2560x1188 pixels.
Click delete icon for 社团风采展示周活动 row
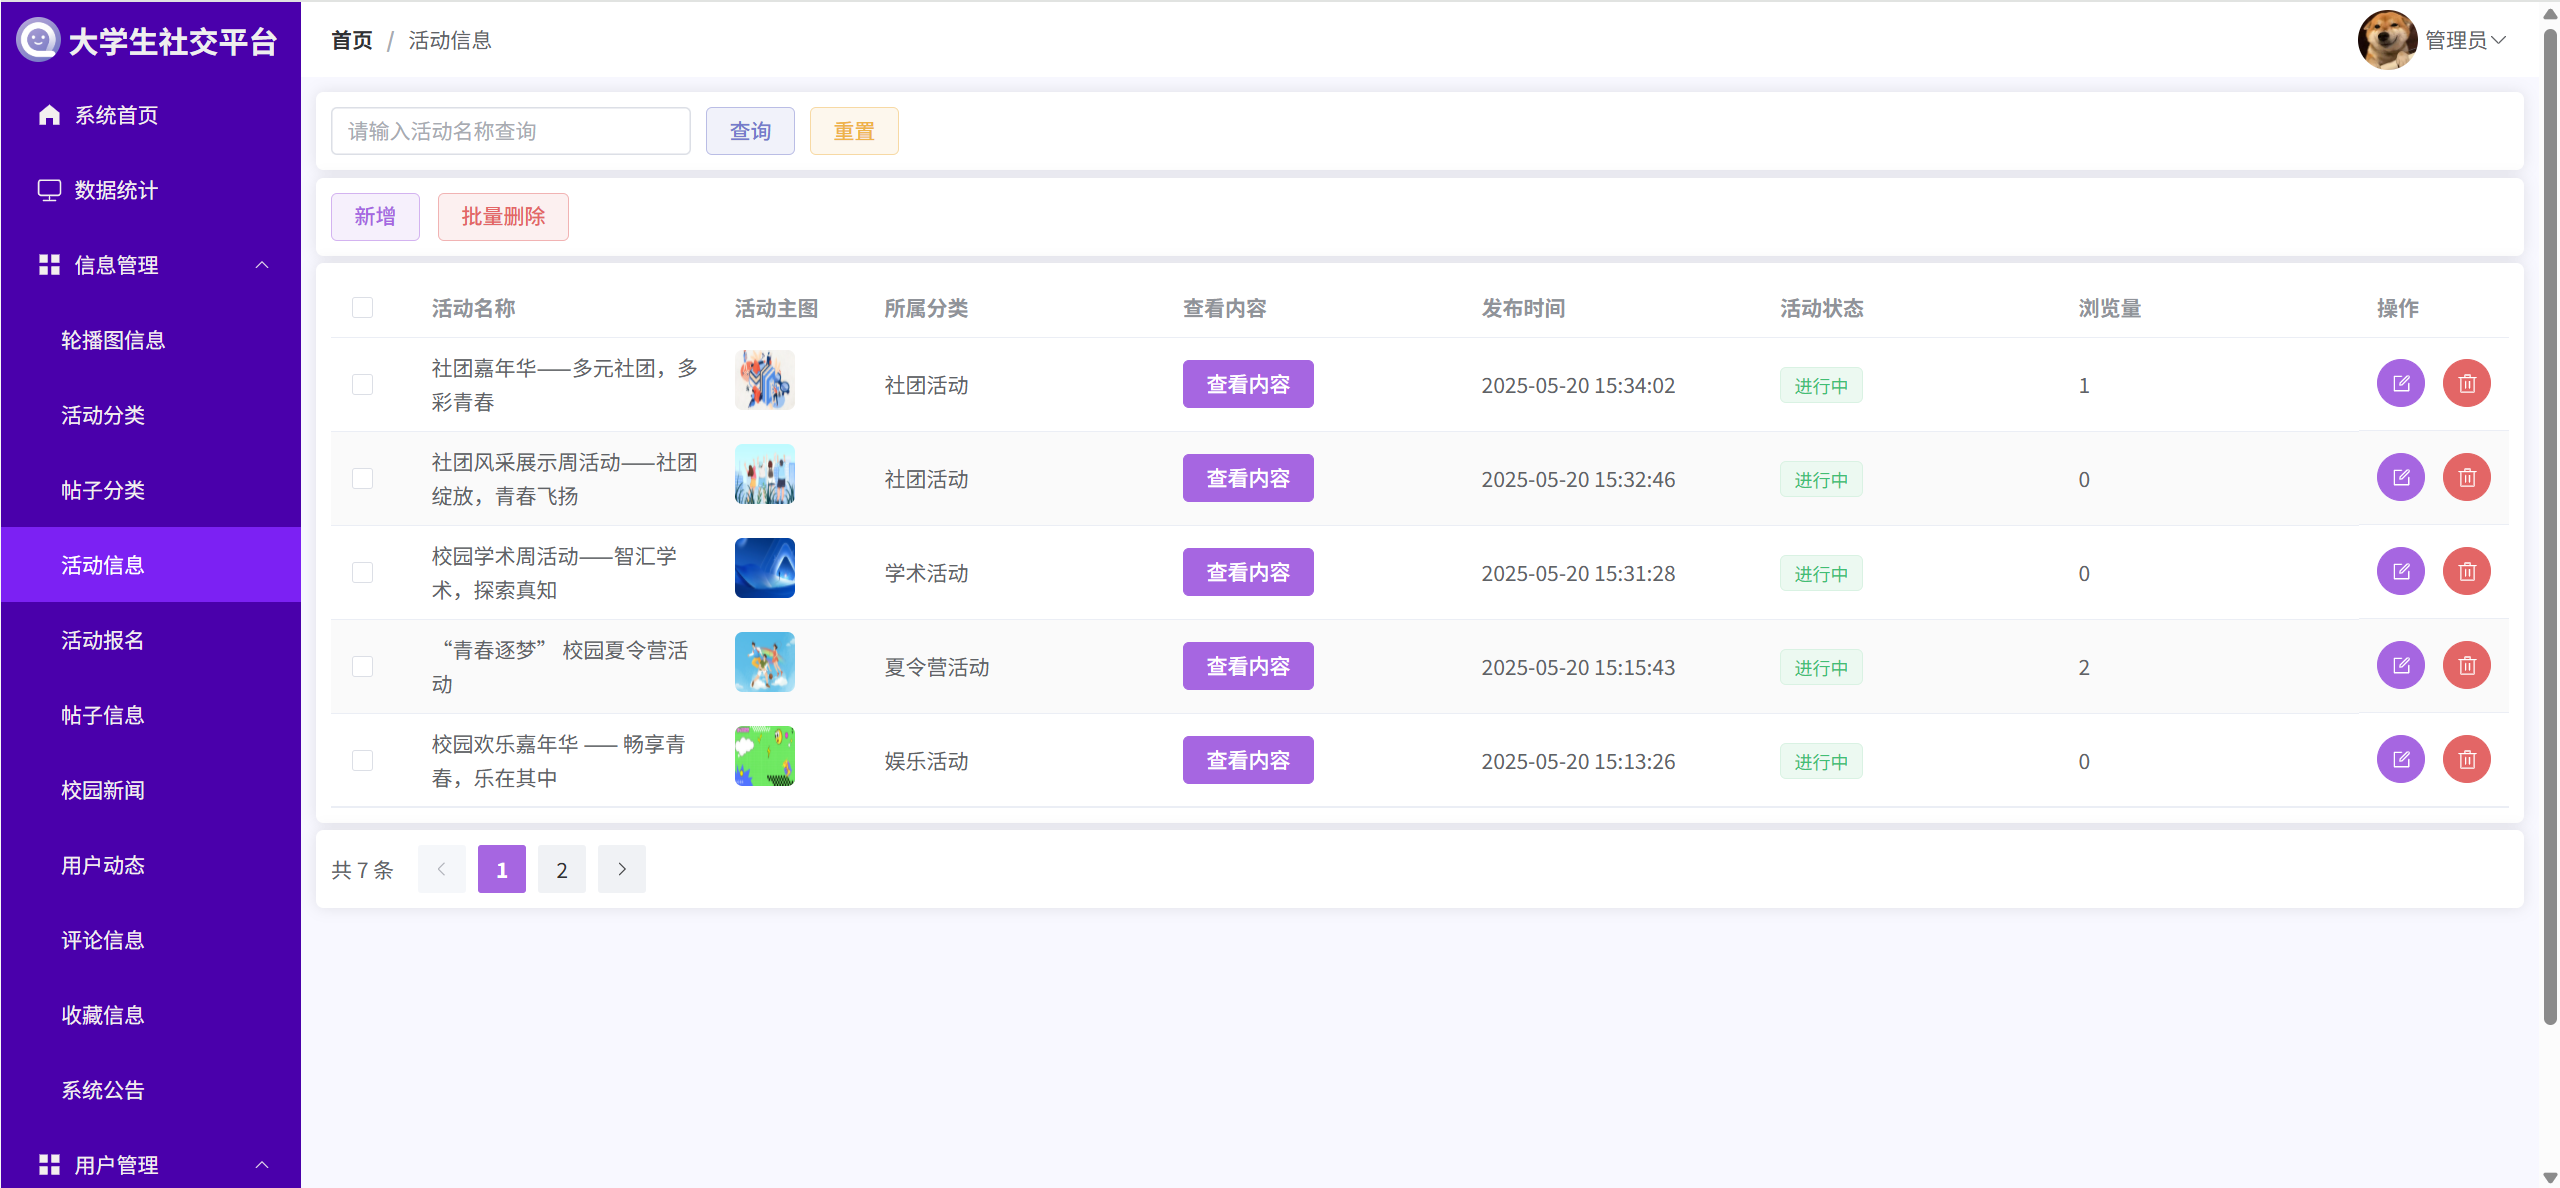pyautogui.click(x=2466, y=478)
